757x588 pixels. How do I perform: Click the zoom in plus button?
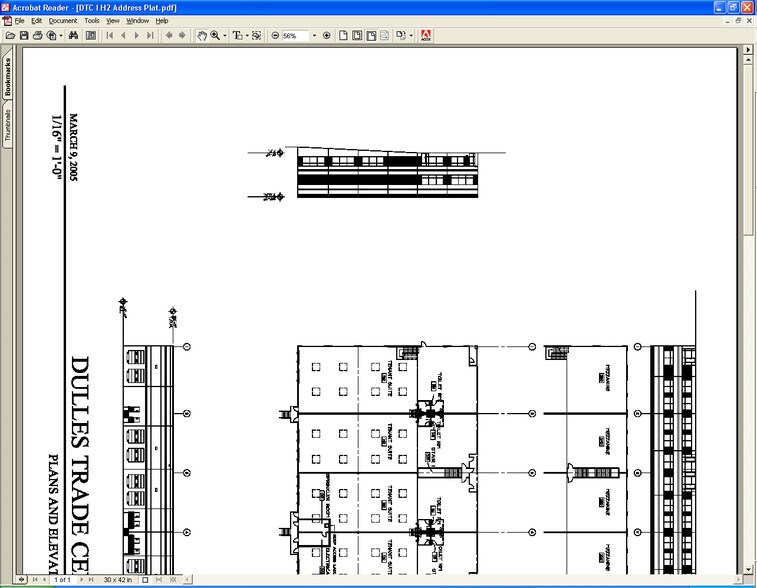click(x=326, y=35)
